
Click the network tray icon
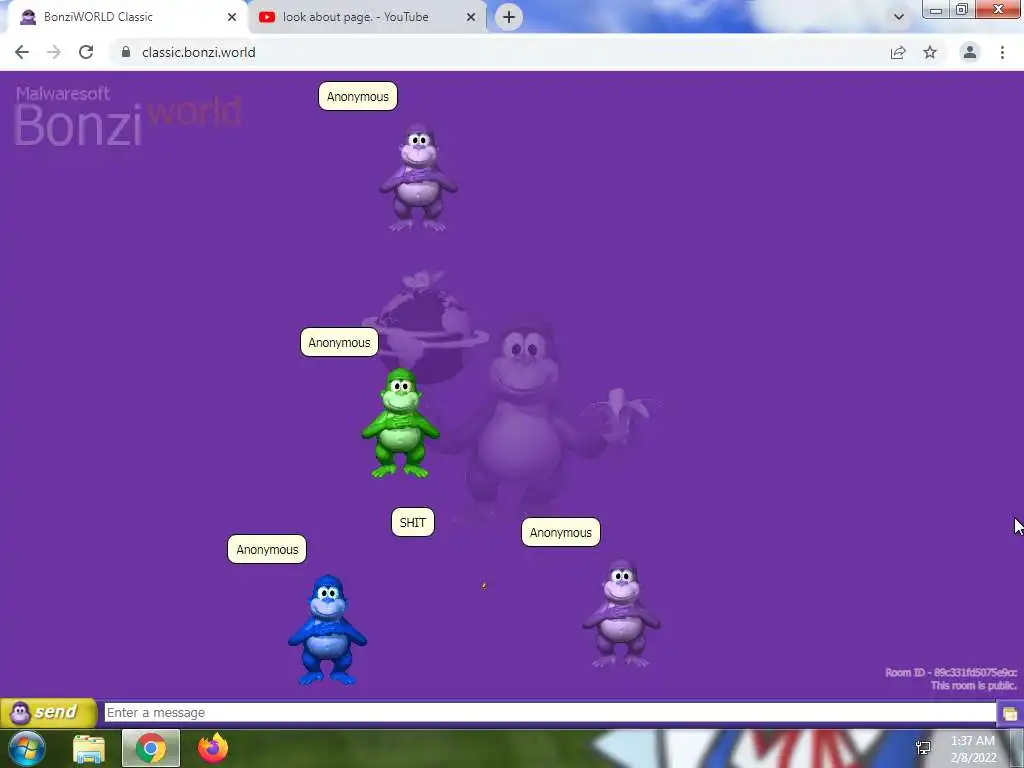[x=923, y=748]
